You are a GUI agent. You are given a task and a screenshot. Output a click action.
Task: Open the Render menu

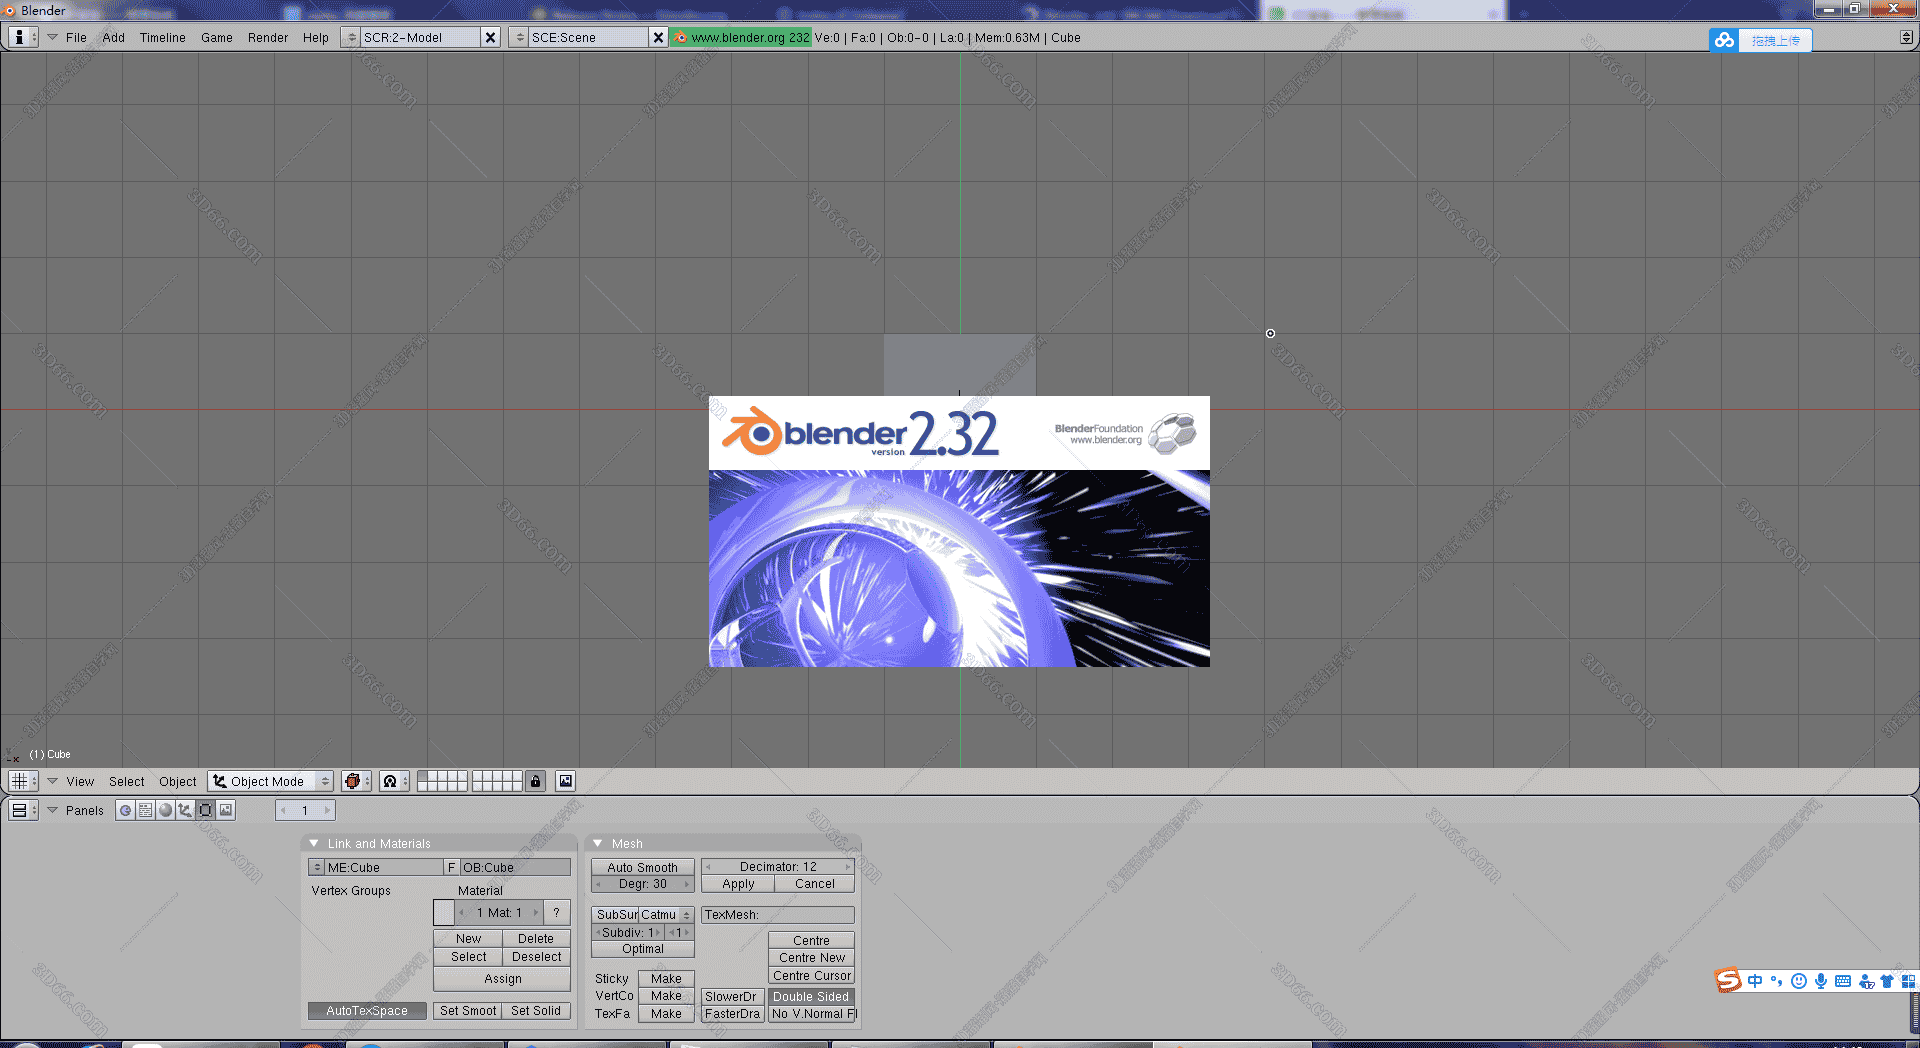coord(267,37)
